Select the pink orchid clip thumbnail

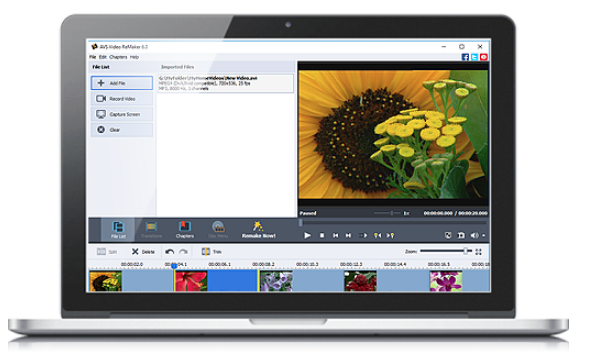[446, 281]
